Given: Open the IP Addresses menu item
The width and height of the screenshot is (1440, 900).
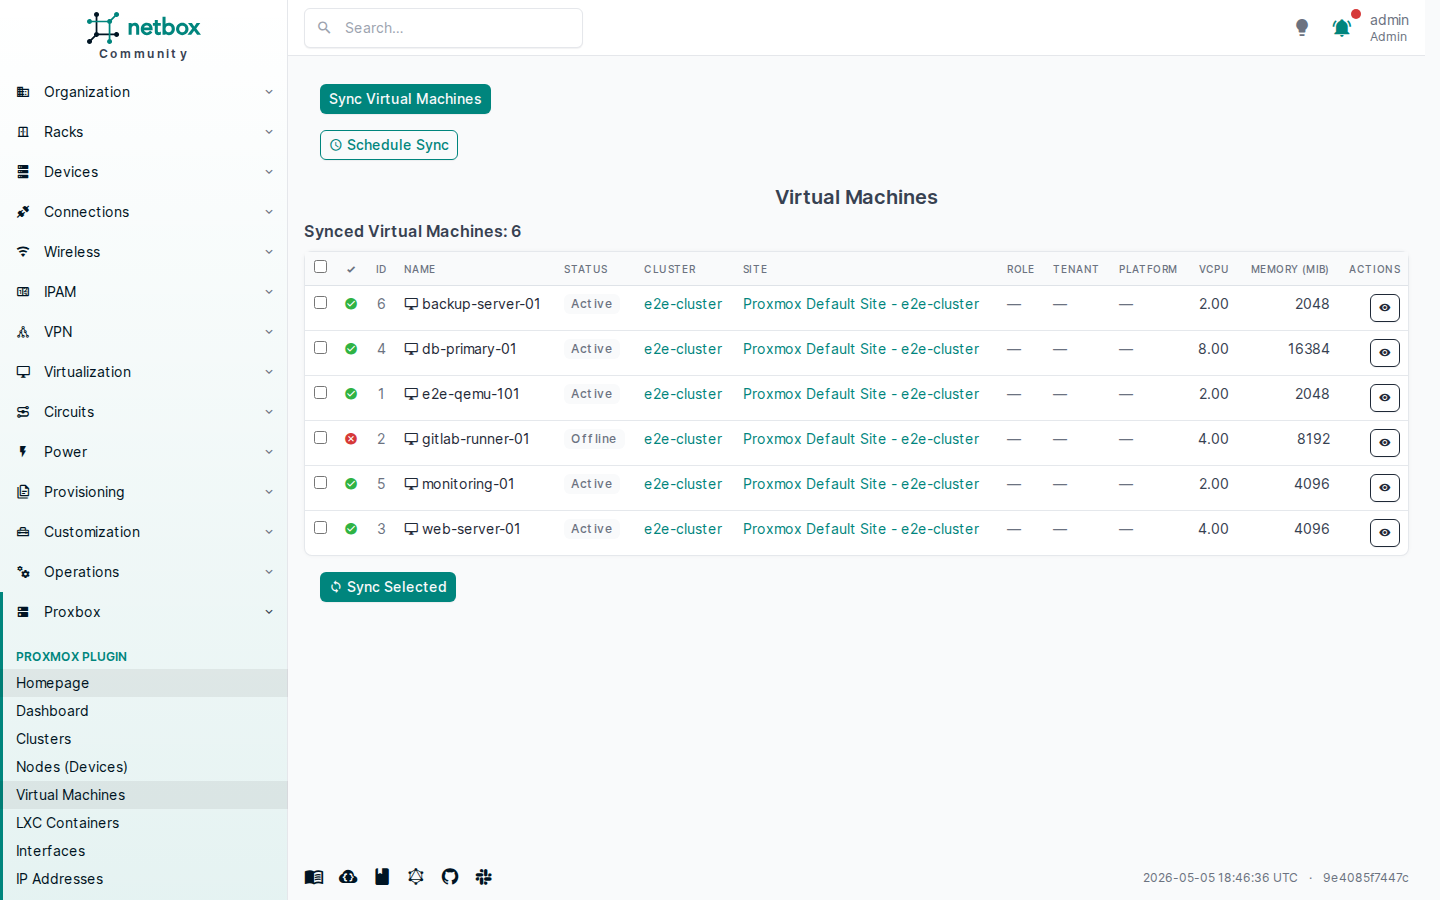Looking at the screenshot, I should (x=144, y=879).
